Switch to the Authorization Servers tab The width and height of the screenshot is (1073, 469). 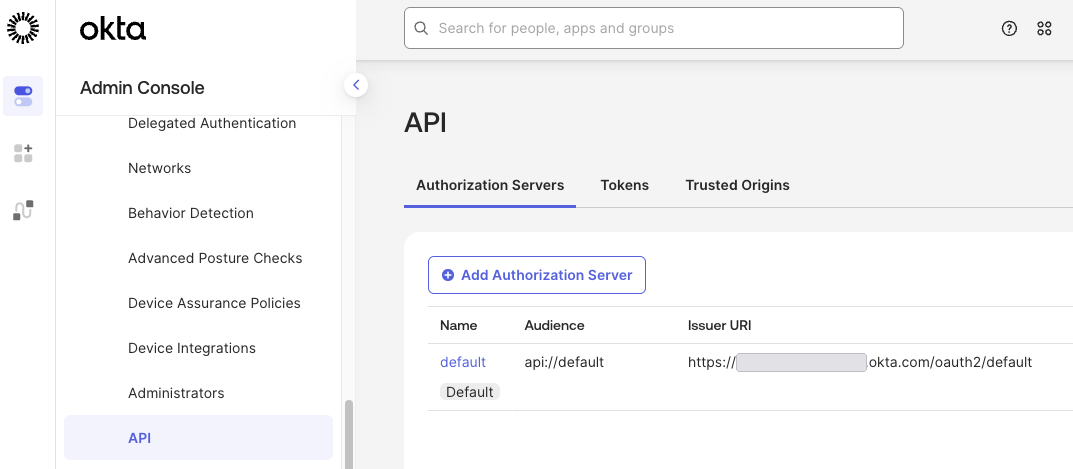click(490, 186)
